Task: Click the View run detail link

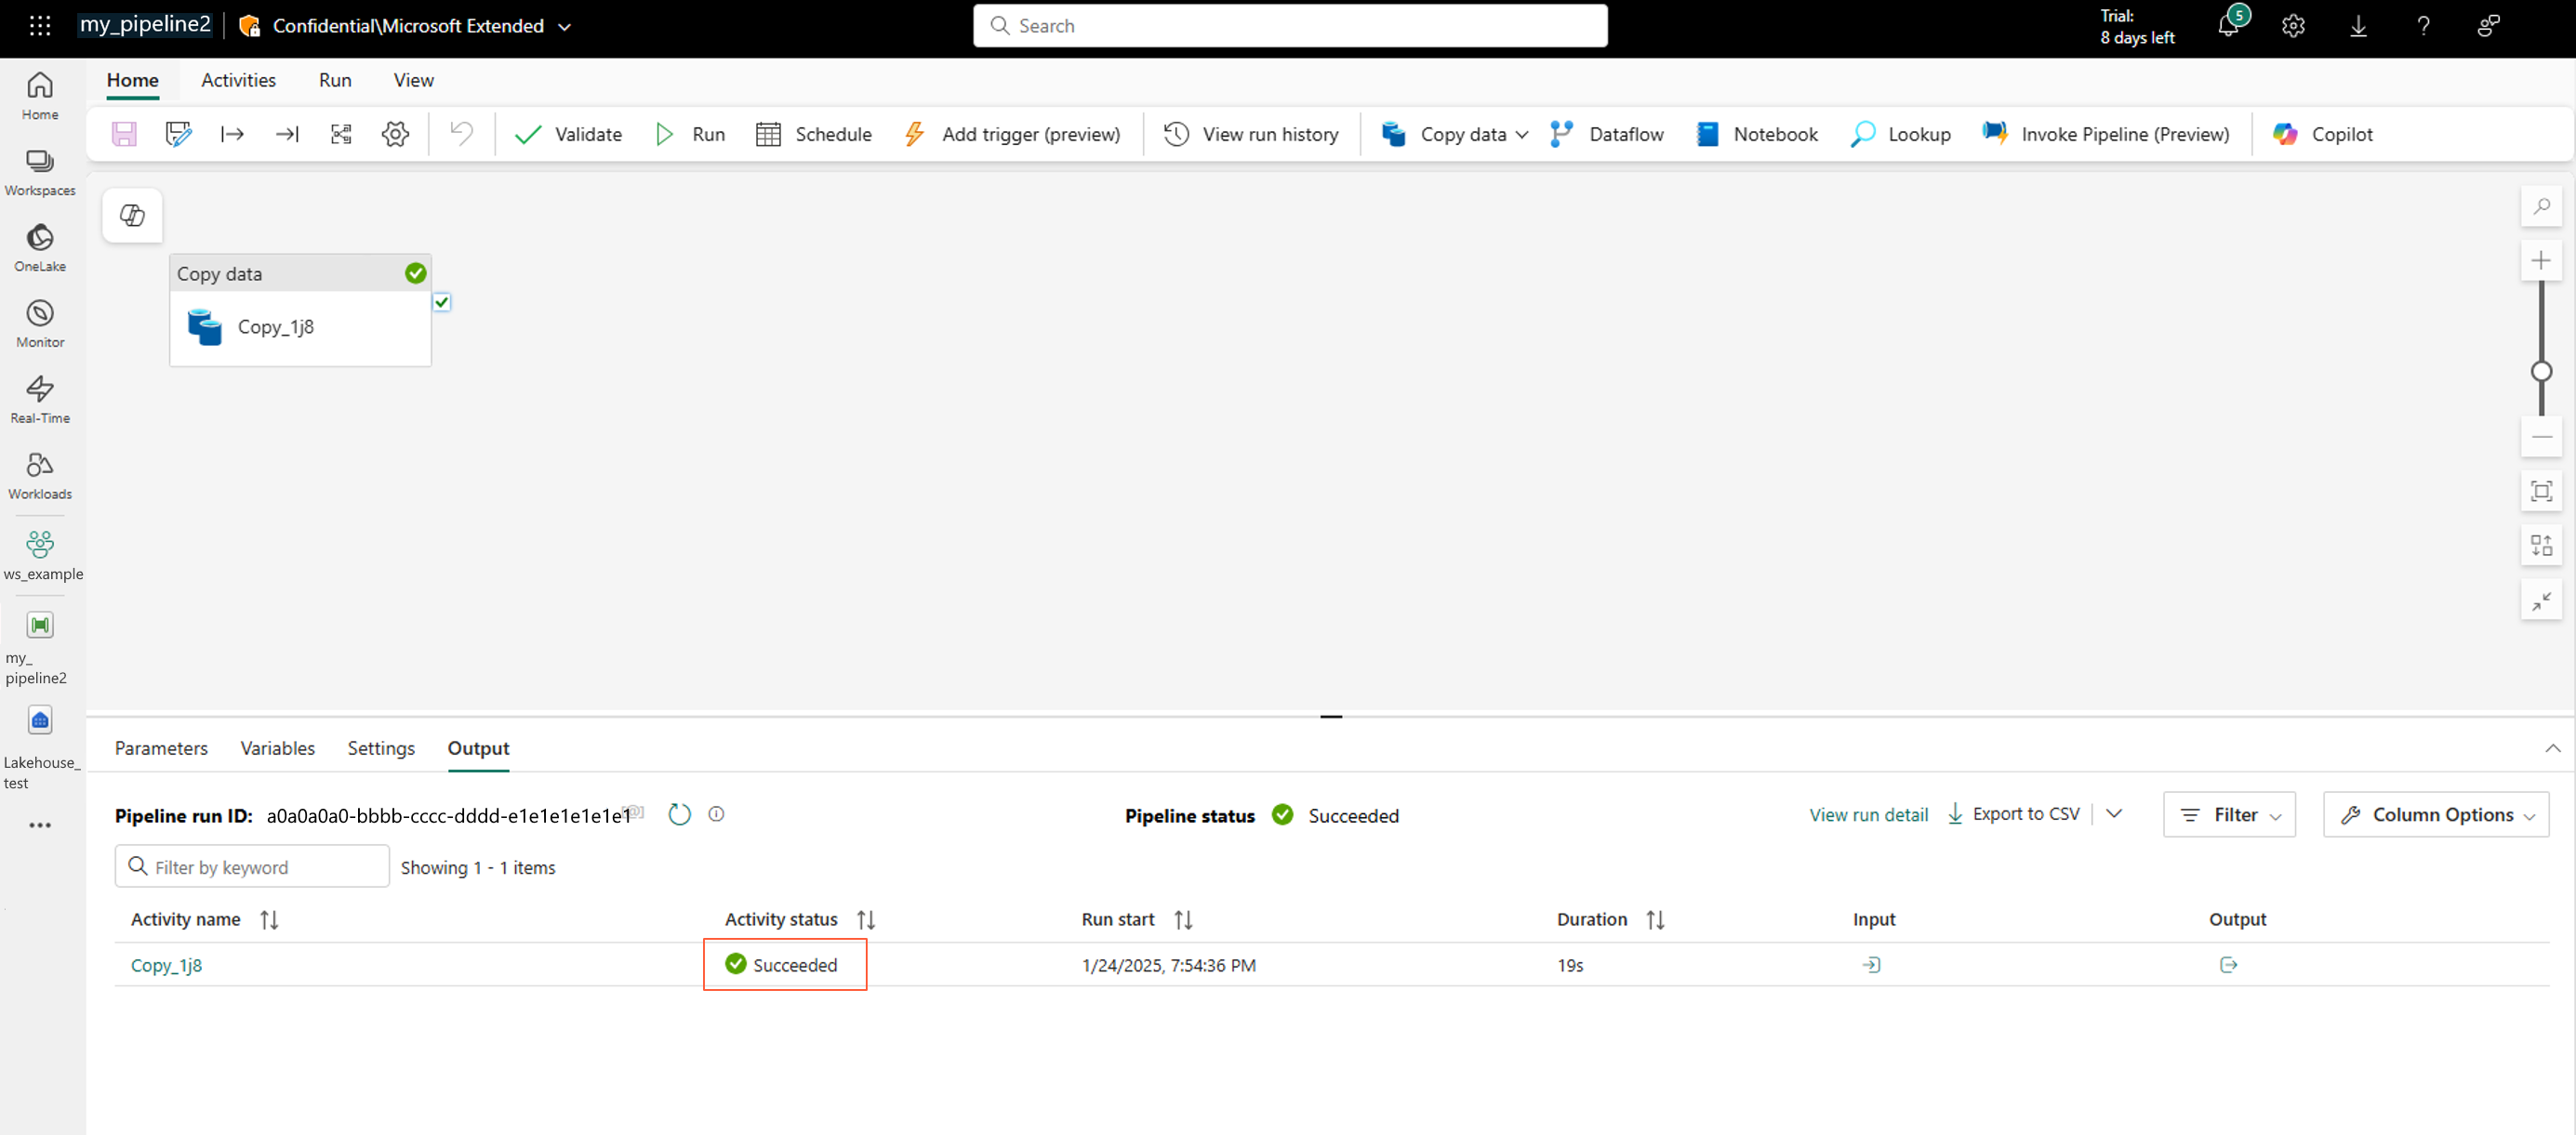Action: 1868,815
